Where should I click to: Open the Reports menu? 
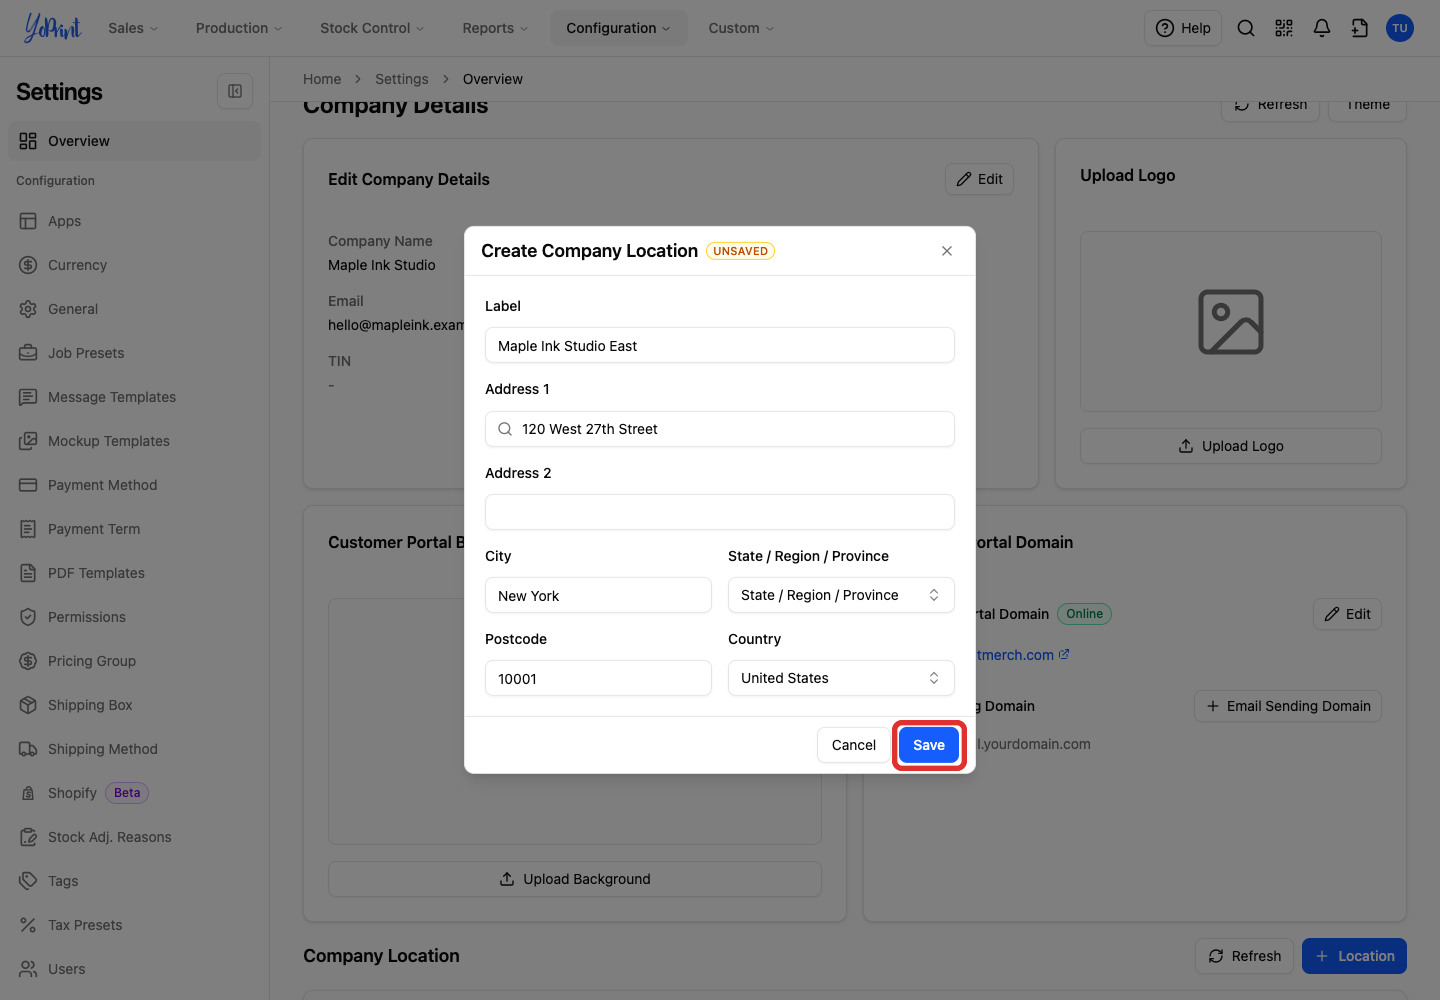pos(495,28)
